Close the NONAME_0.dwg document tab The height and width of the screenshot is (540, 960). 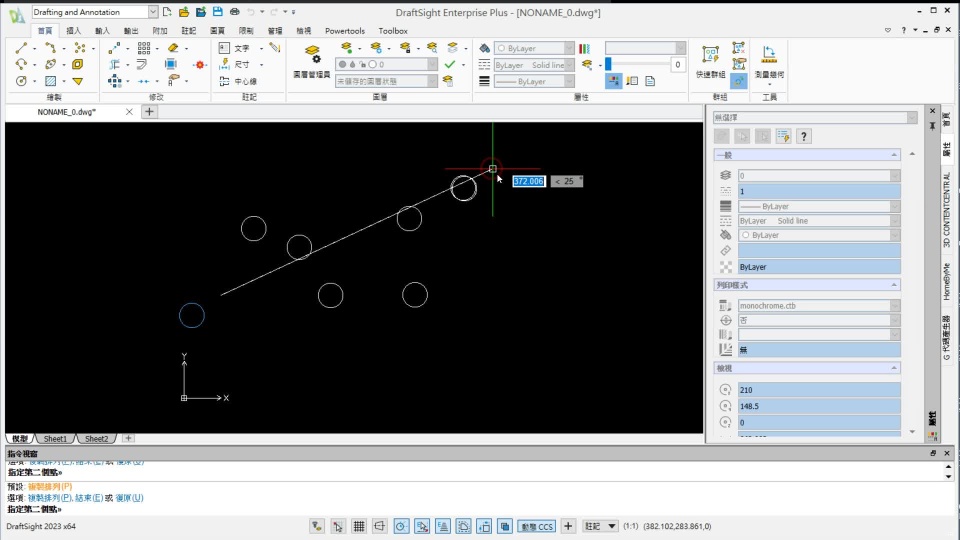click(129, 112)
